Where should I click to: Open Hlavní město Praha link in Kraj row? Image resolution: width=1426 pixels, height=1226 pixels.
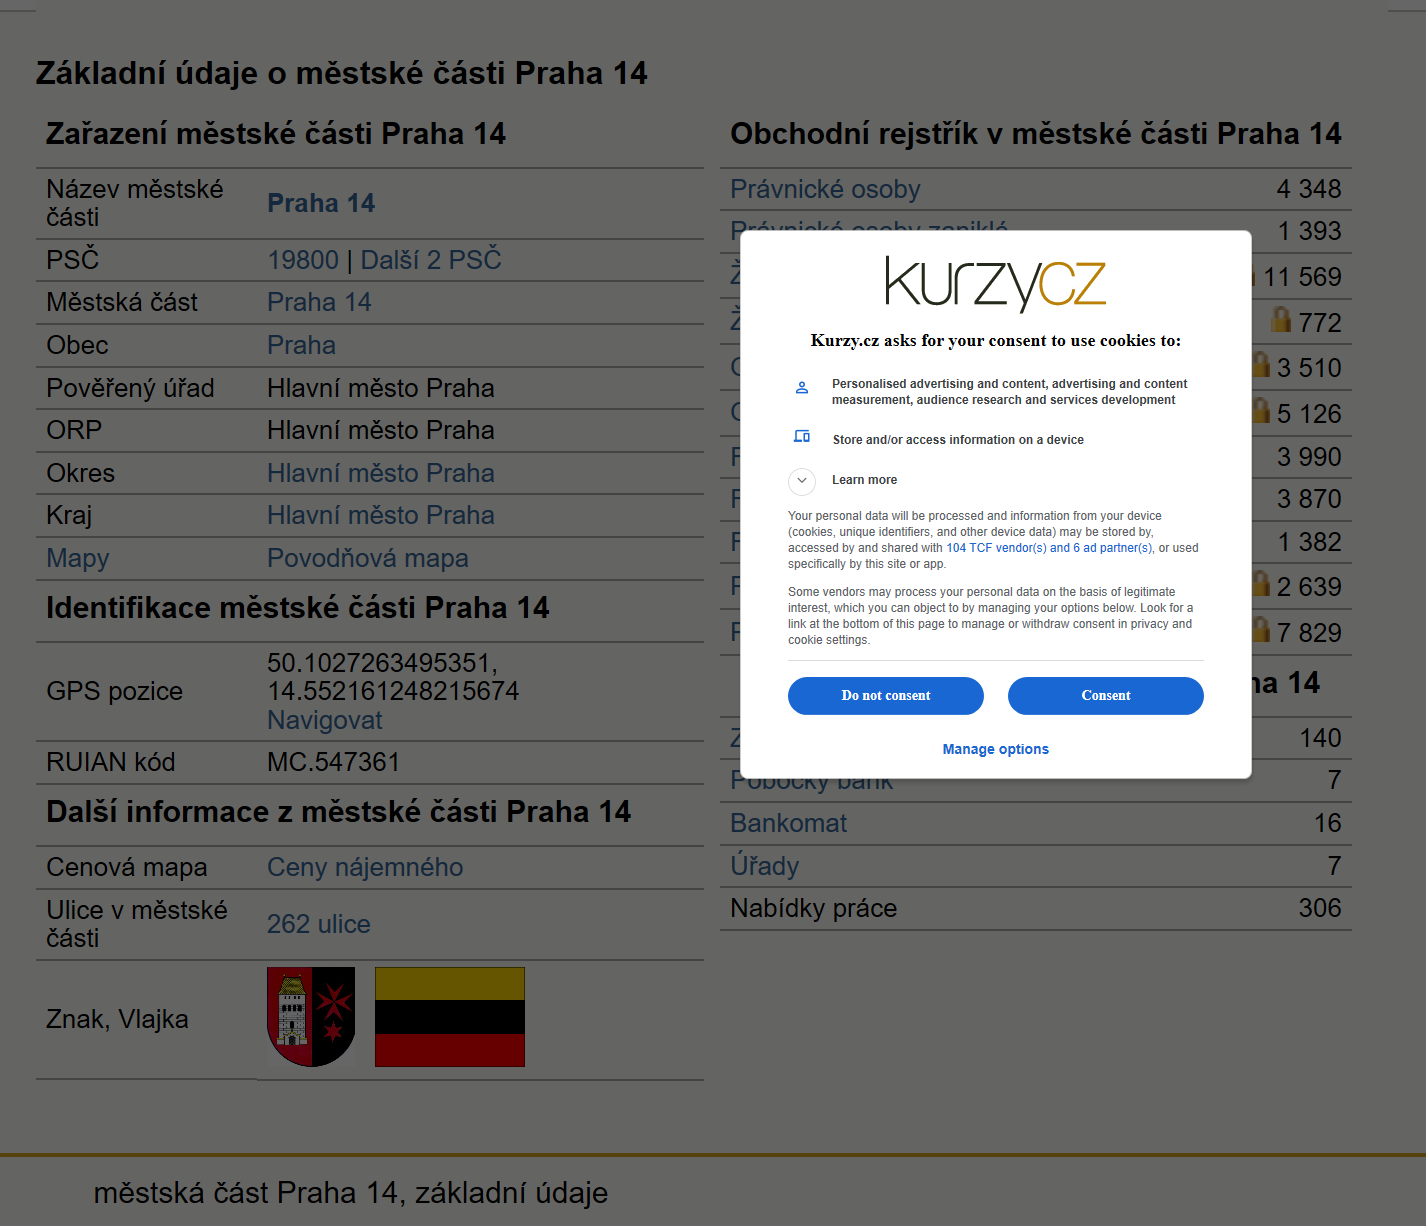pos(381,515)
